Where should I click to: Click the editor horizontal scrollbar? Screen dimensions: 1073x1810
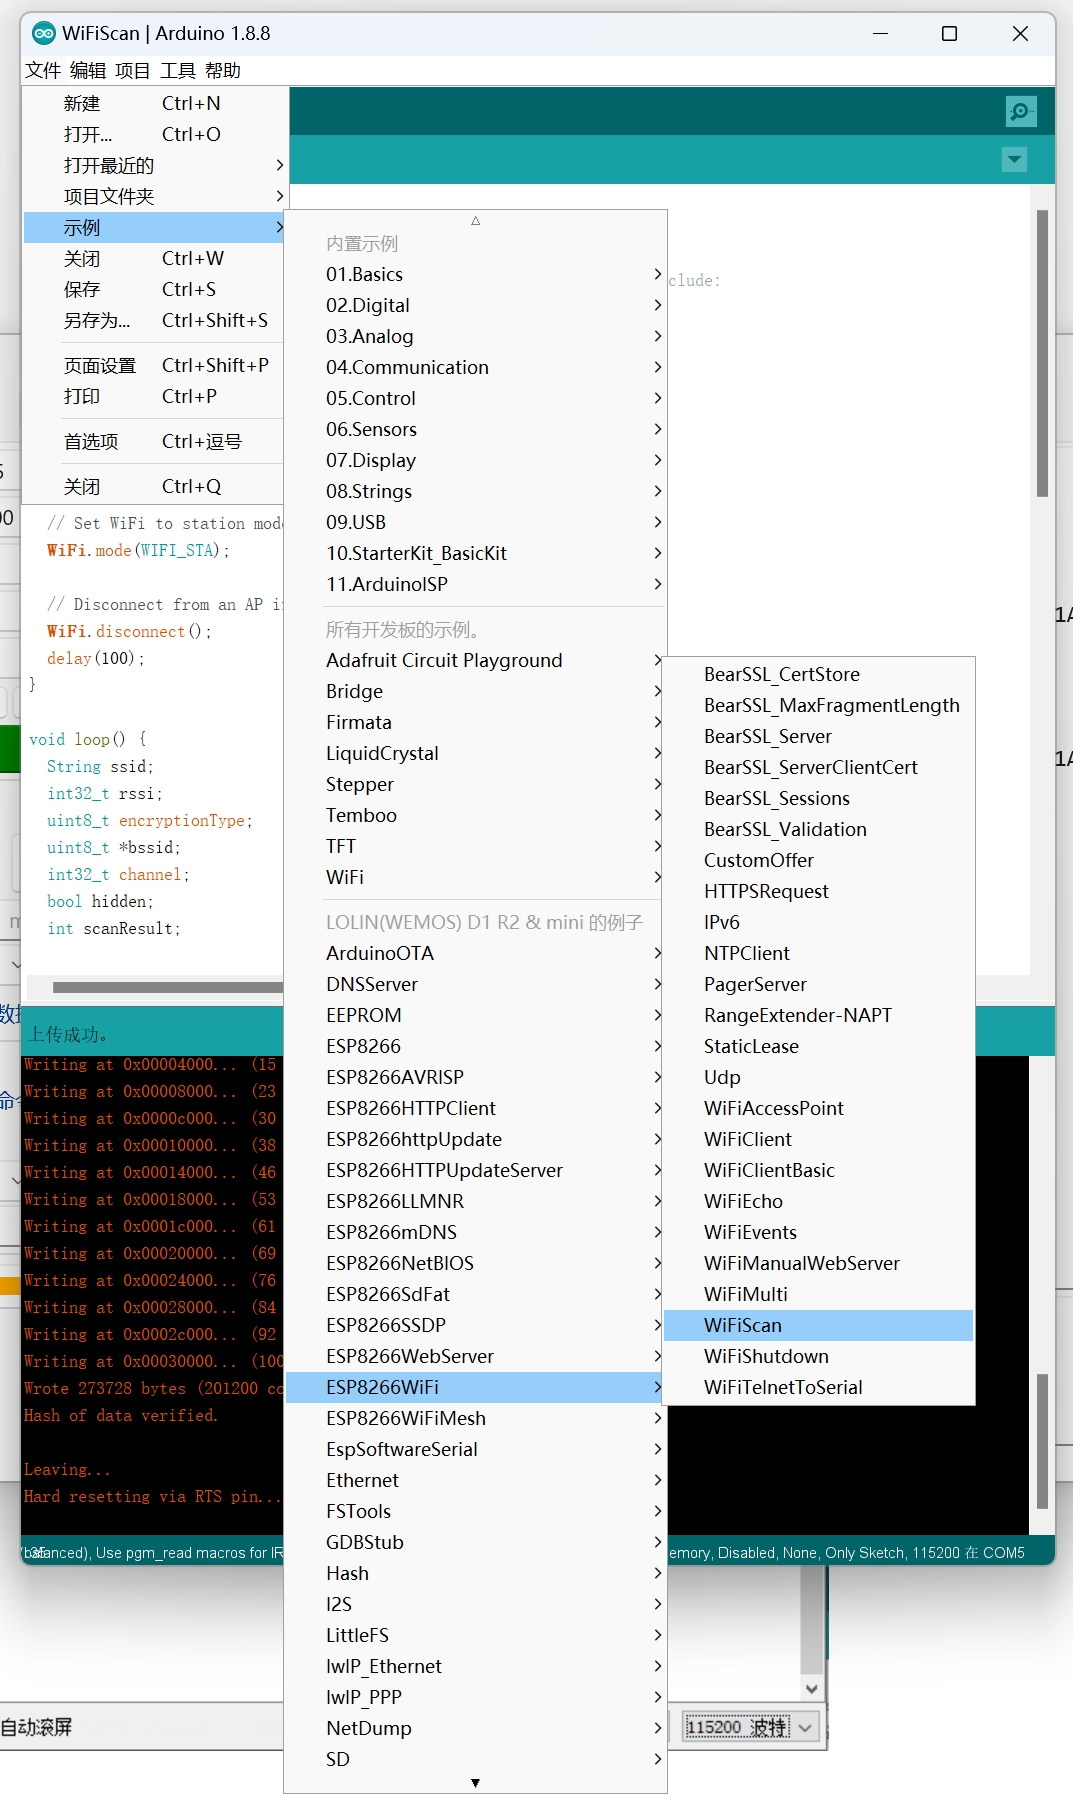tap(168, 987)
